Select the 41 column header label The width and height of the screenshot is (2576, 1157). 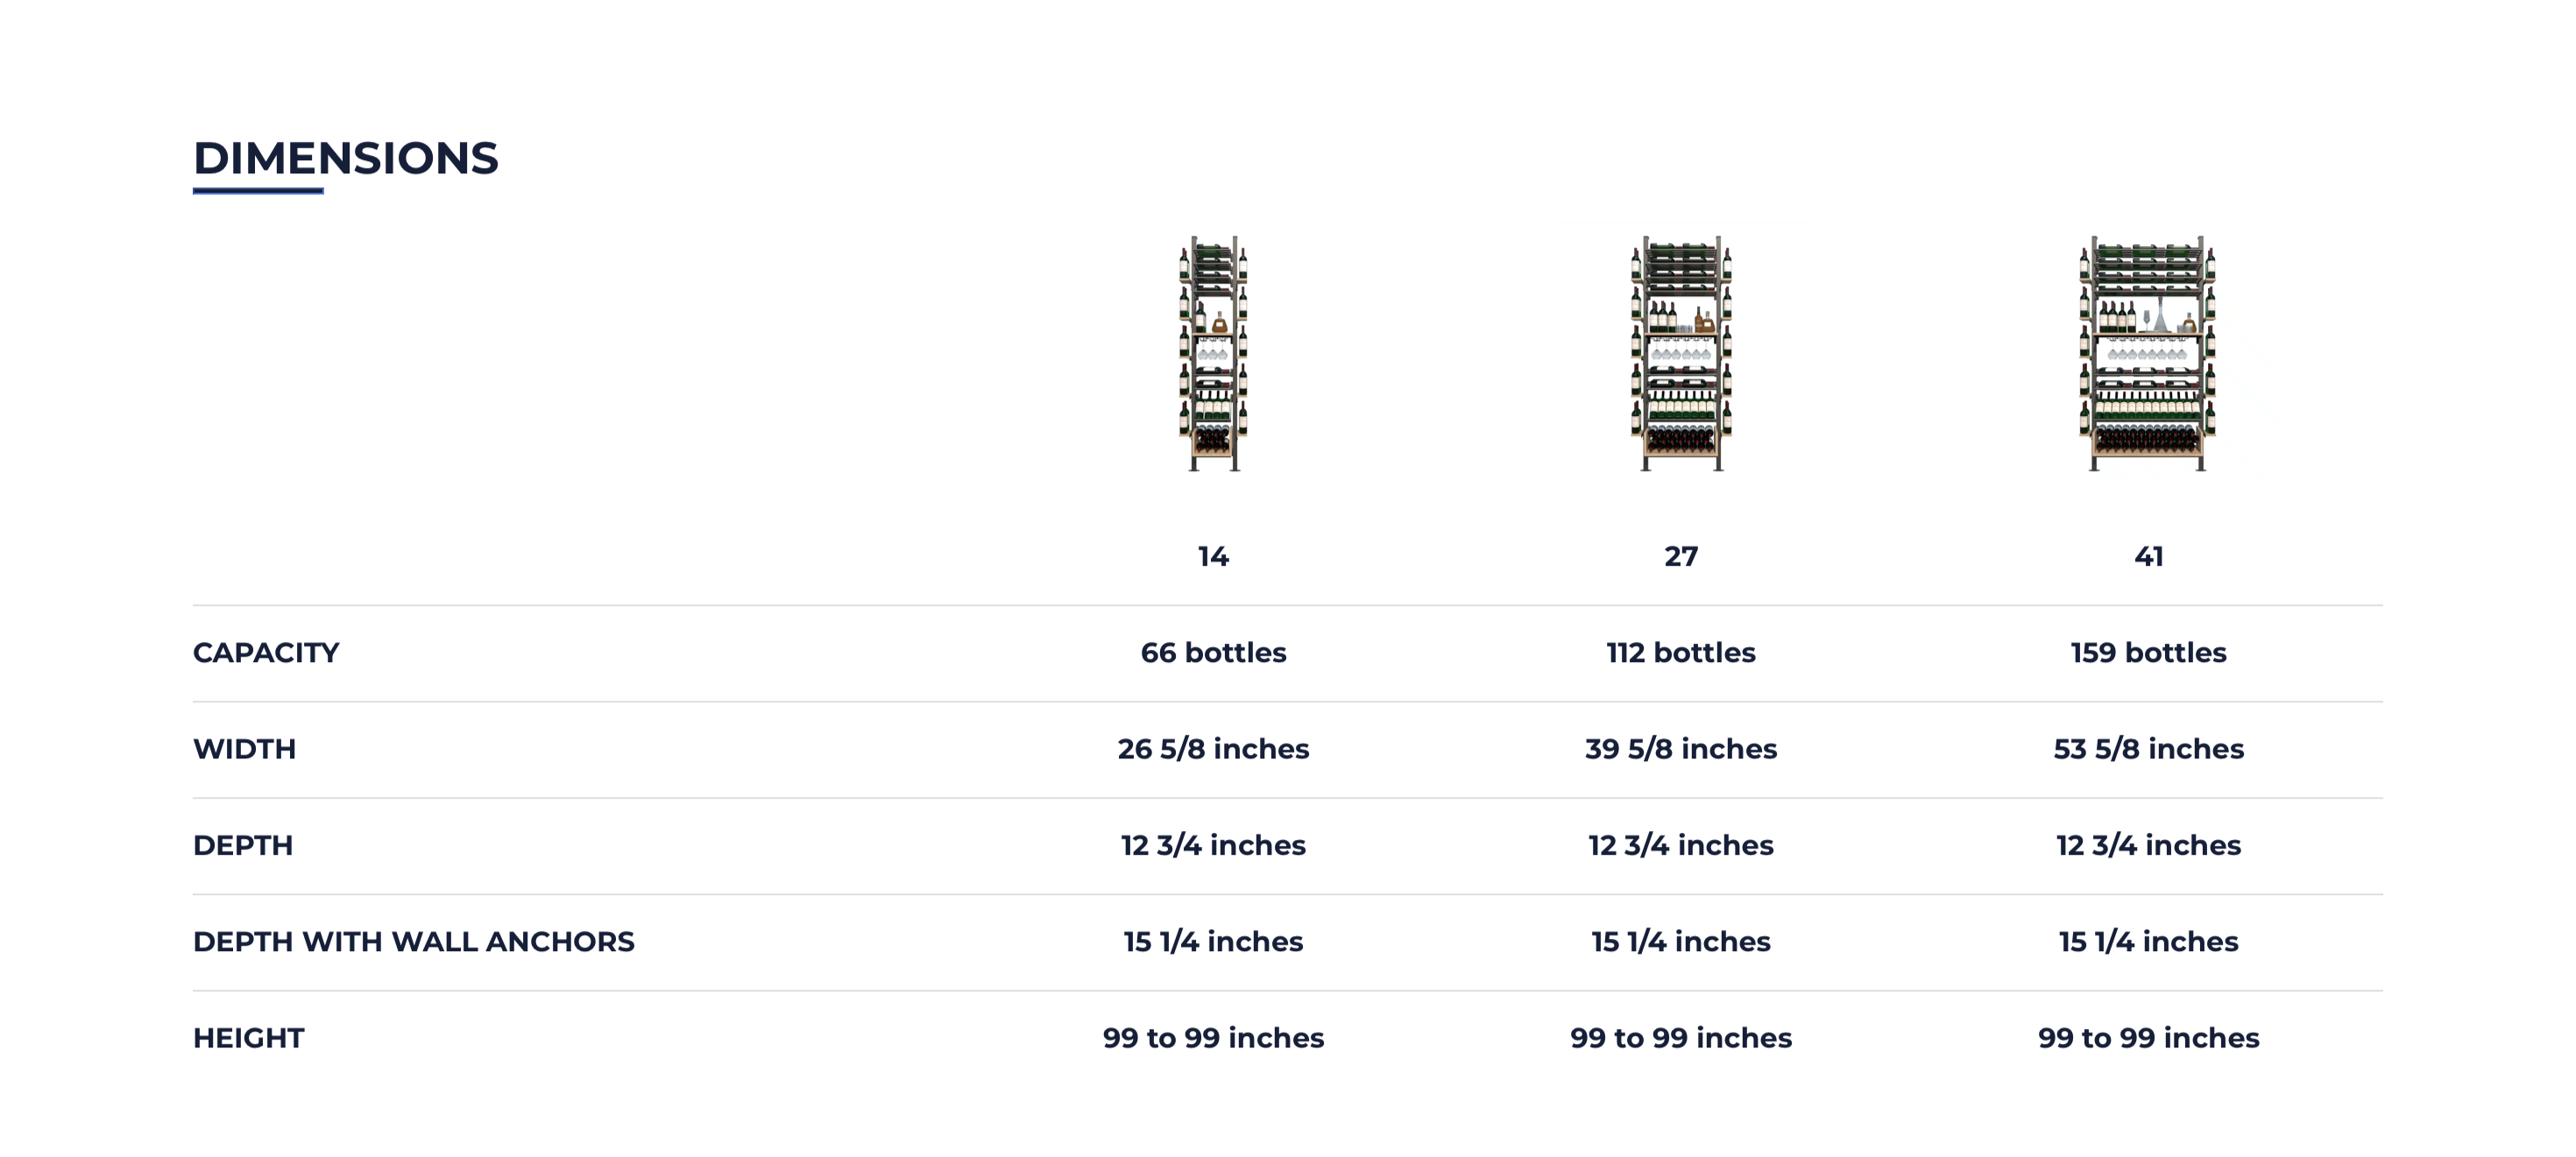pyautogui.click(x=2148, y=556)
